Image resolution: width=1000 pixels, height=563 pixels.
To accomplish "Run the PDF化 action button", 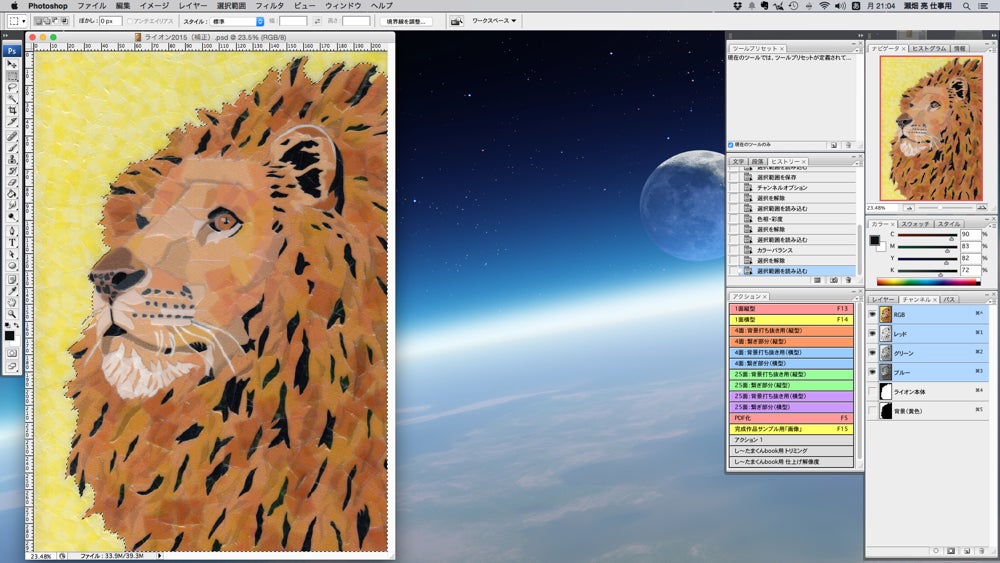I will (791, 418).
